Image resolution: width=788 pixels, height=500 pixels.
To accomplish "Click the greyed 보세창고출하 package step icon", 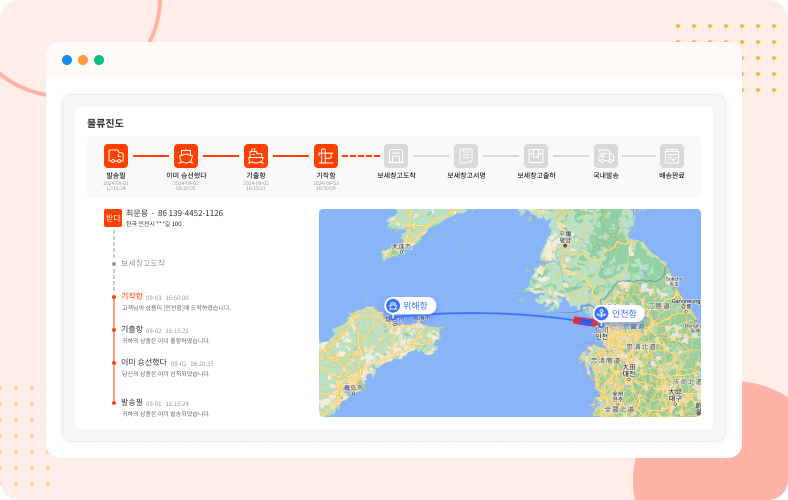I will tap(536, 156).
